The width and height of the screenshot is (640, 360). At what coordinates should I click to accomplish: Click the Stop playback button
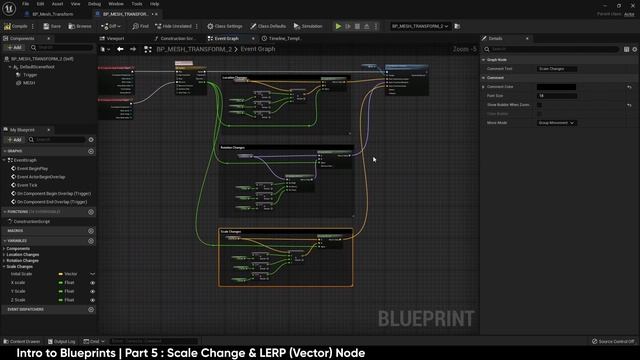tap(358, 26)
